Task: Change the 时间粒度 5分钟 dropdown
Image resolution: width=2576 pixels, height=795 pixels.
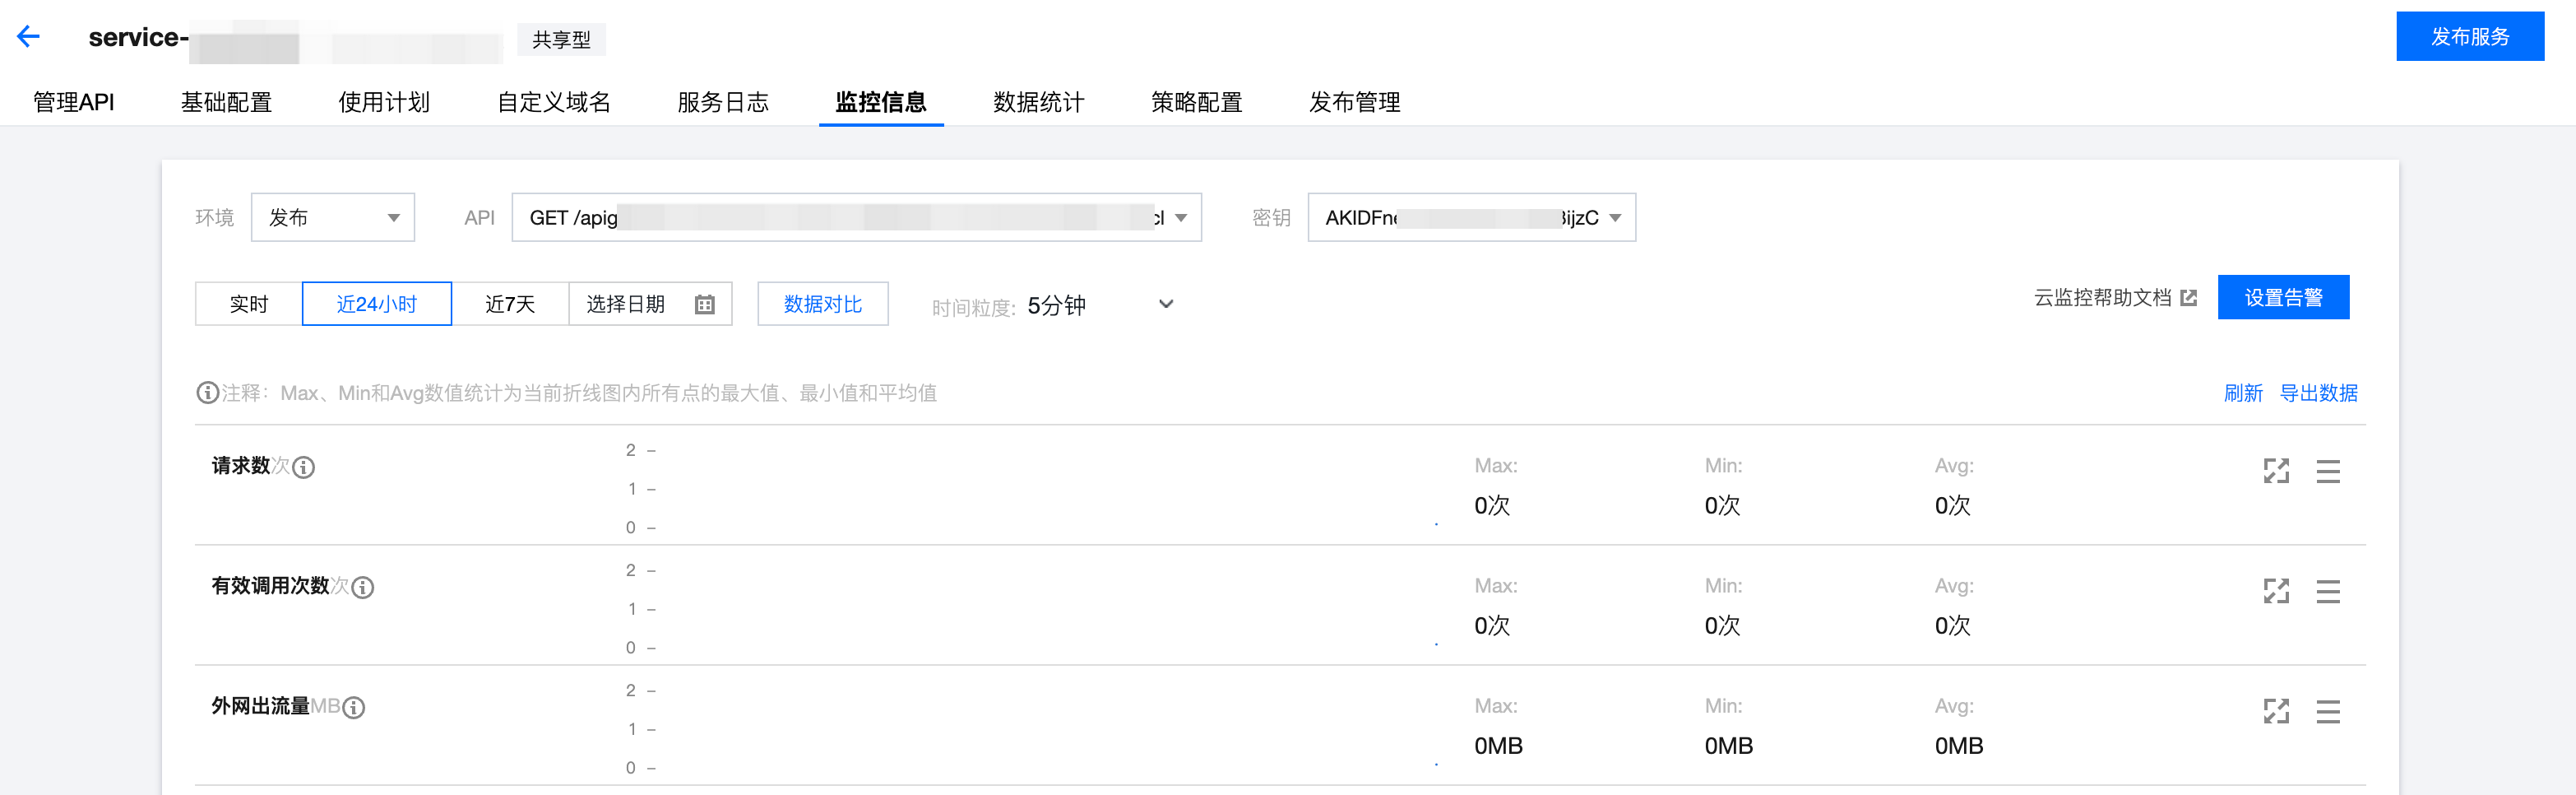Action: tap(1100, 305)
